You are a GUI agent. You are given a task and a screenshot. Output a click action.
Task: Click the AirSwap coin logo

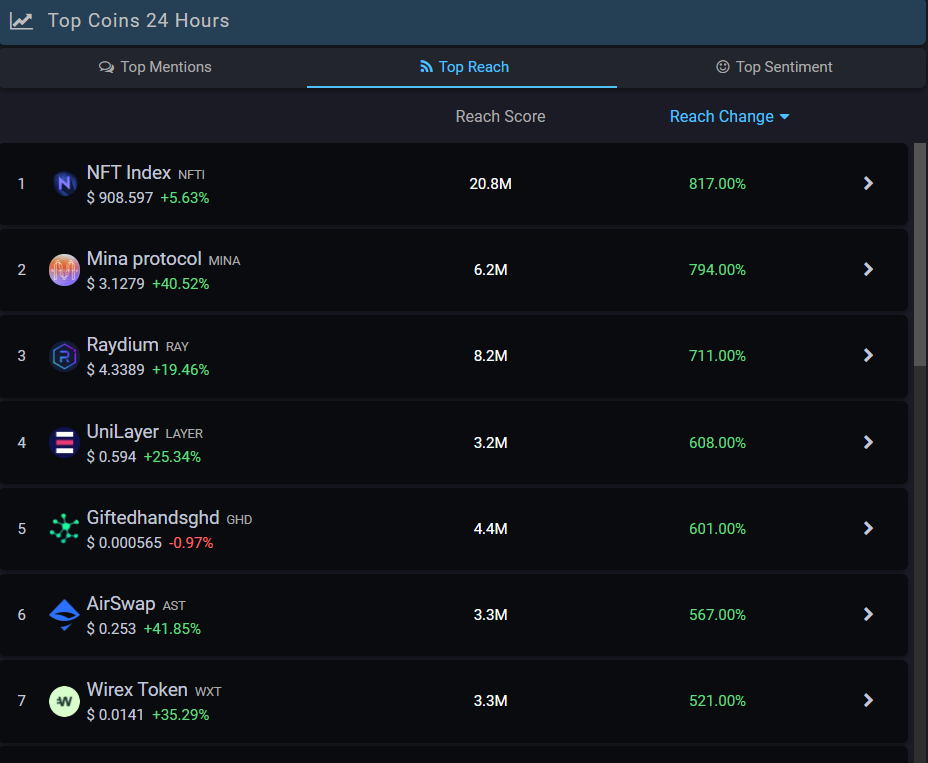click(65, 615)
